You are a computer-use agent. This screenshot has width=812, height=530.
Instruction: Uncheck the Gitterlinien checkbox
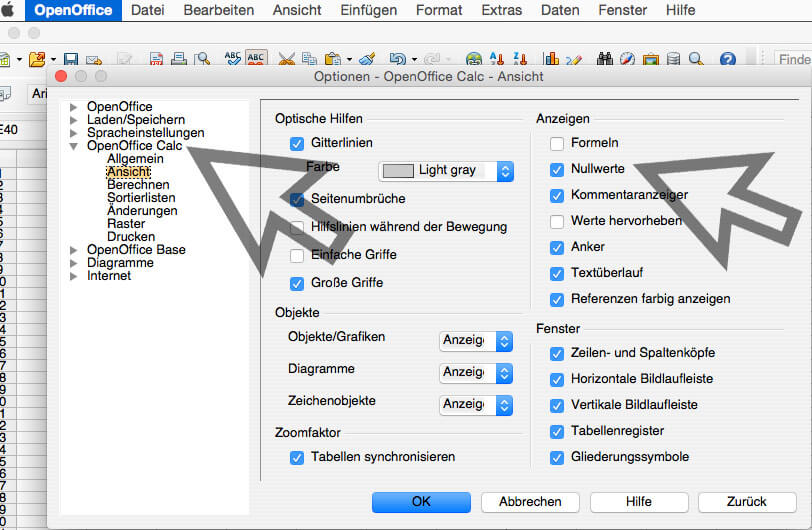[x=297, y=144]
